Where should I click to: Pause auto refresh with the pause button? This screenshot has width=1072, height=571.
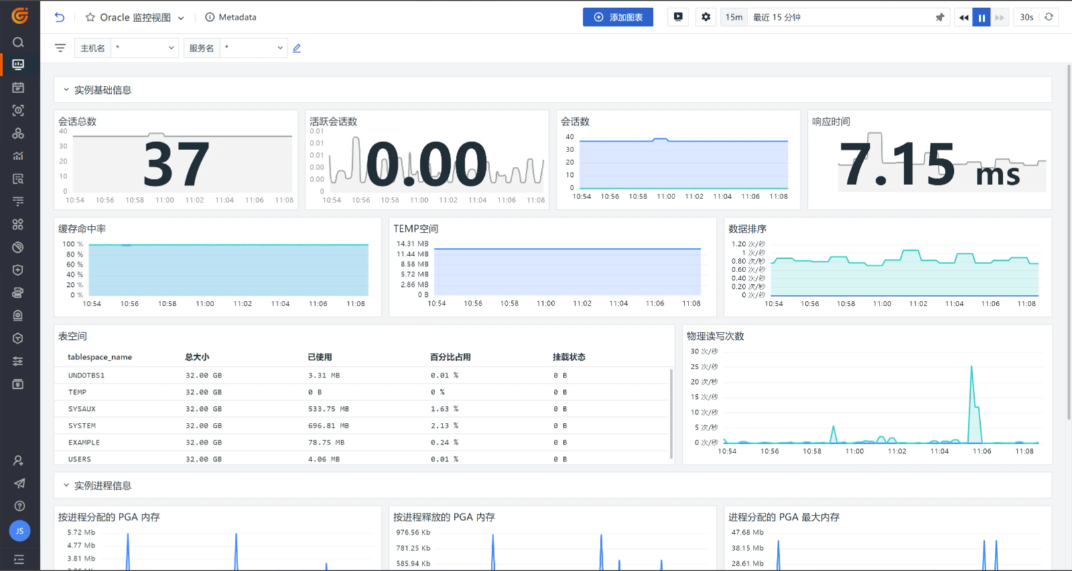click(981, 18)
